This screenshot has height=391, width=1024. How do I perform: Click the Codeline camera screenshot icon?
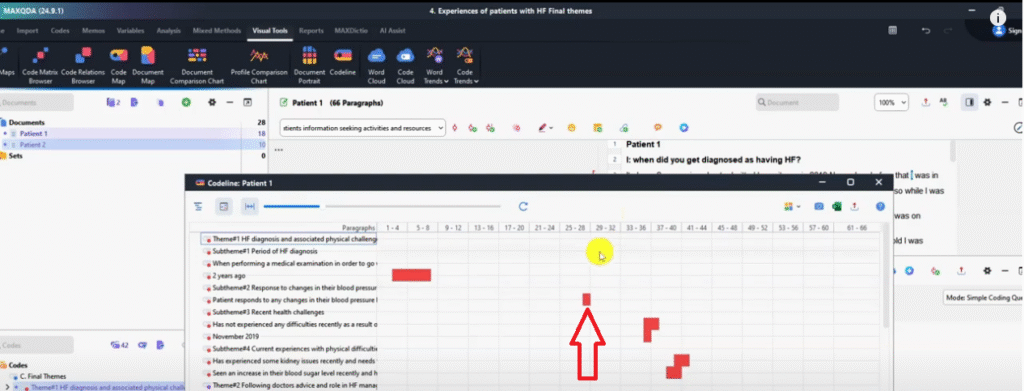[818, 206]
